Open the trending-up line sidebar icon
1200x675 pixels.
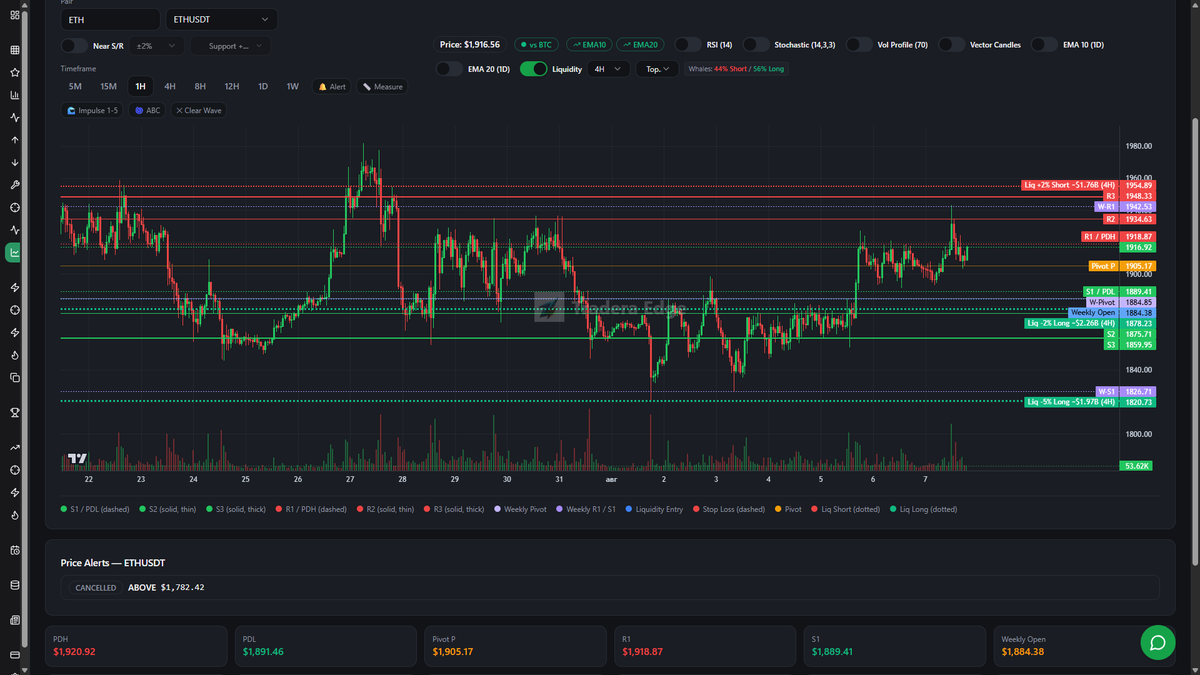pos(14,447)
